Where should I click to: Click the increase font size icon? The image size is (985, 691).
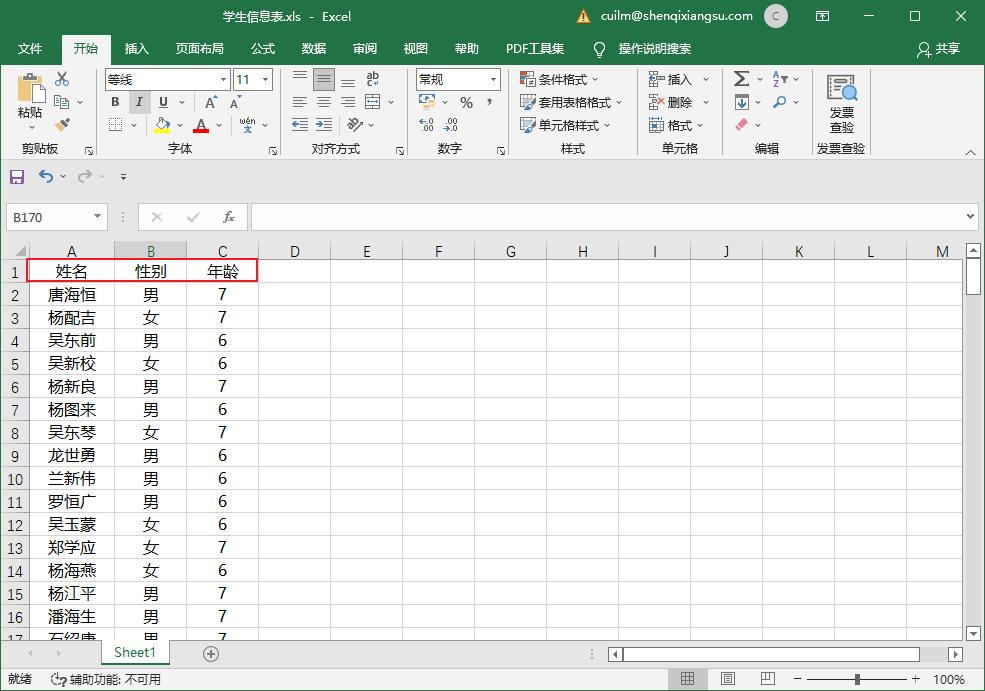click(x=211, y=102)
